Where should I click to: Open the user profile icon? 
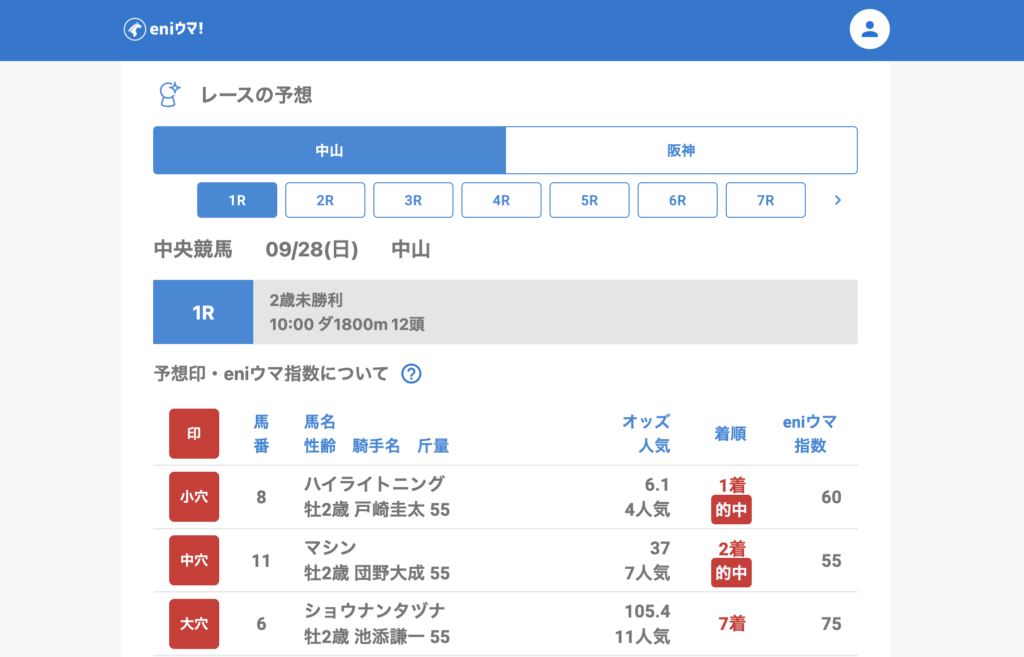point(869,29)
